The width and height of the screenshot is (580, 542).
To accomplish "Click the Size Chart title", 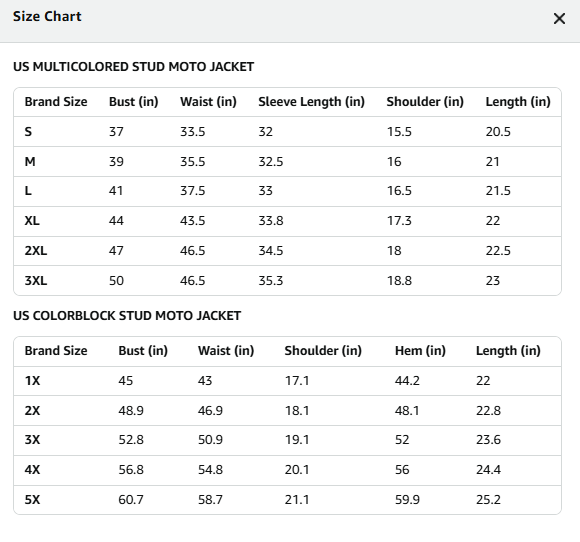I will (x=47, y=17).
